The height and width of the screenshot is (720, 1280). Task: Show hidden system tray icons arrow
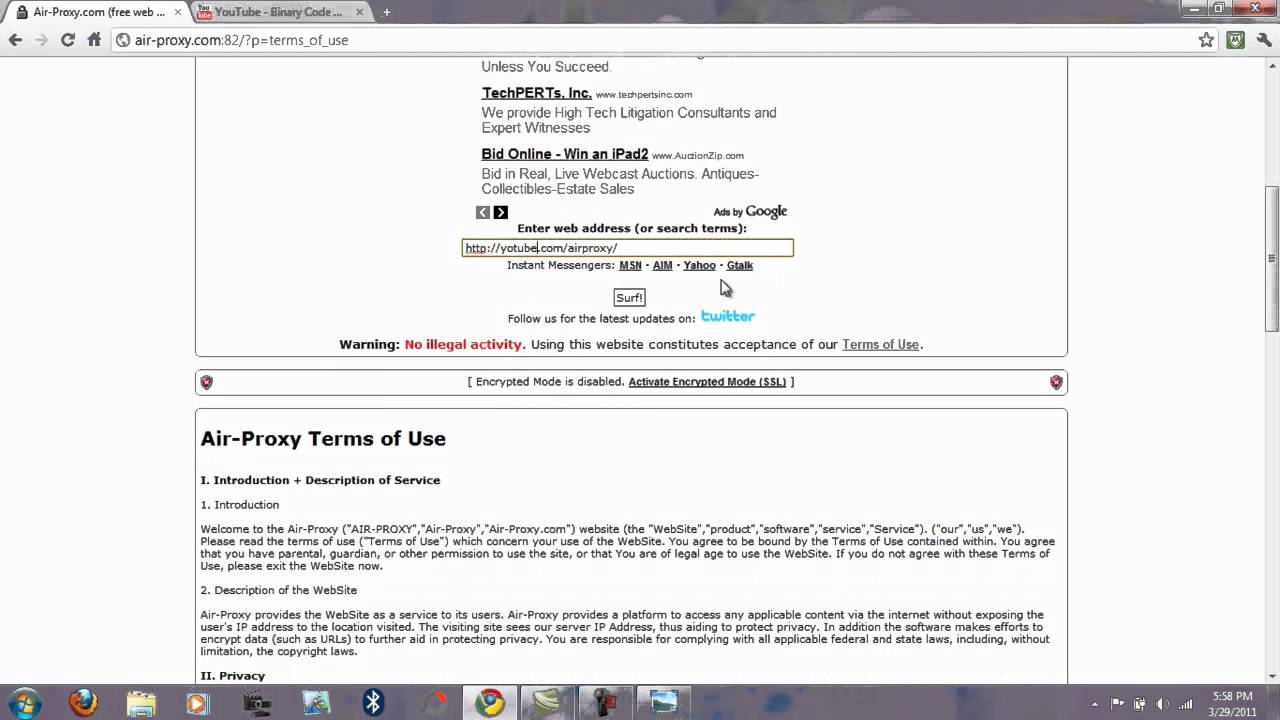[1095, 704]
